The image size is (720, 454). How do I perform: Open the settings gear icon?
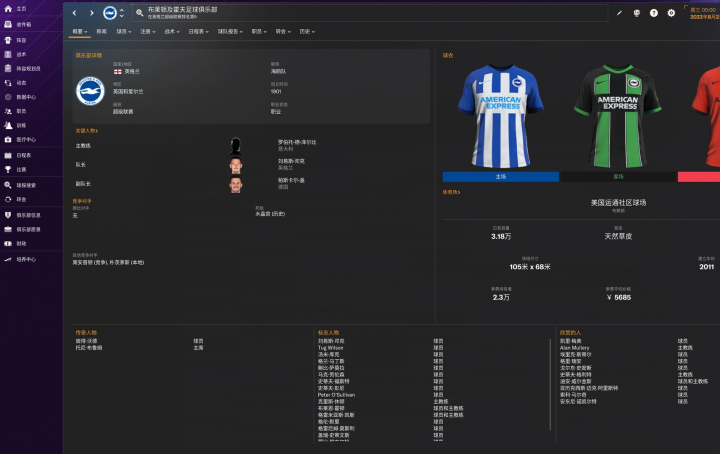[671, 13]
